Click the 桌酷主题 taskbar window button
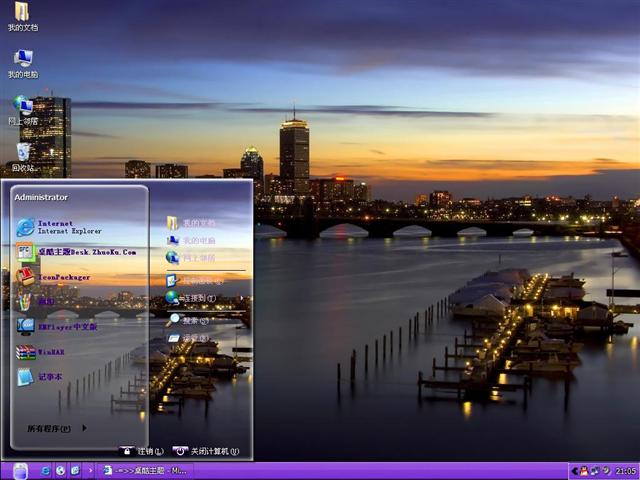This screenshot has width=640, height=480. coord(144,470)
